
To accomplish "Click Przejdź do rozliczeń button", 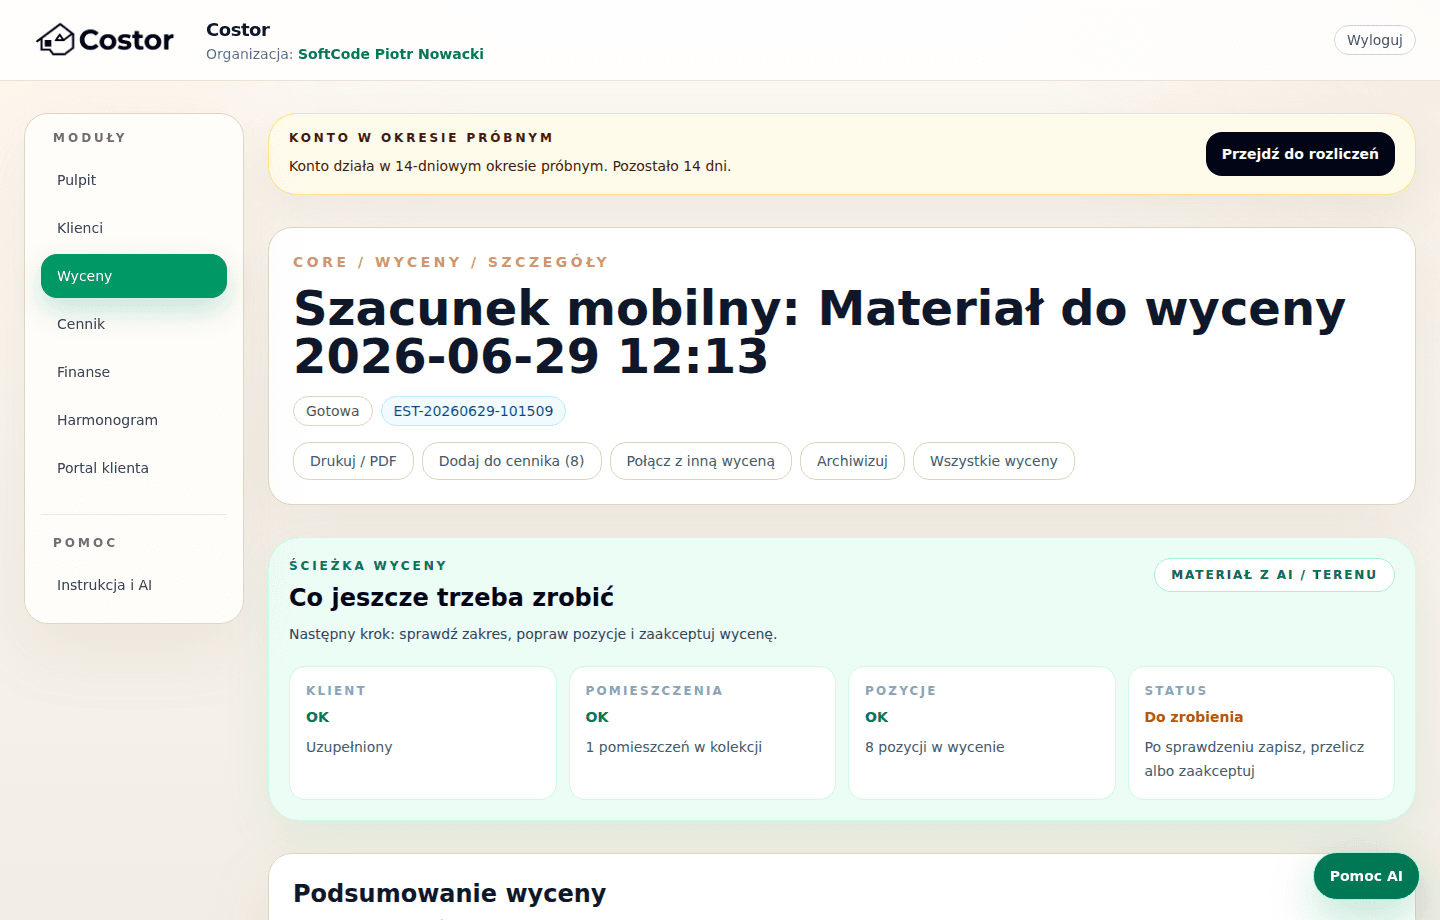I will (x=1300, y=154).
